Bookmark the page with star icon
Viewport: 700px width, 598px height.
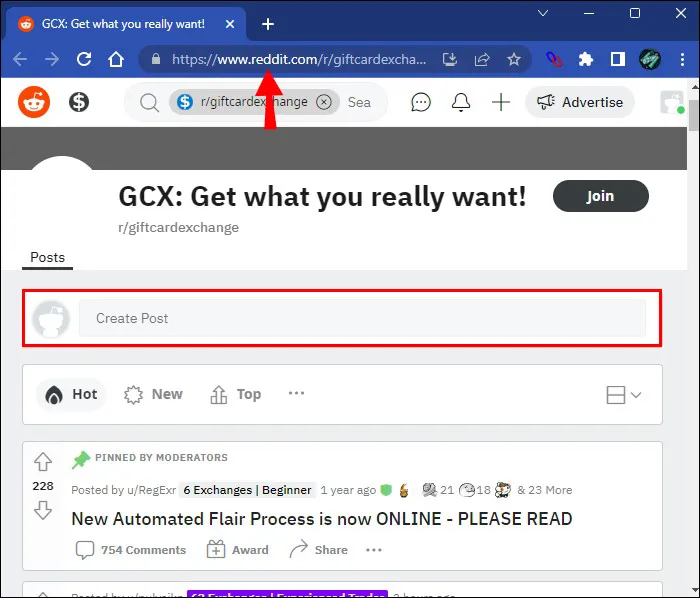(x=514, y=59)
